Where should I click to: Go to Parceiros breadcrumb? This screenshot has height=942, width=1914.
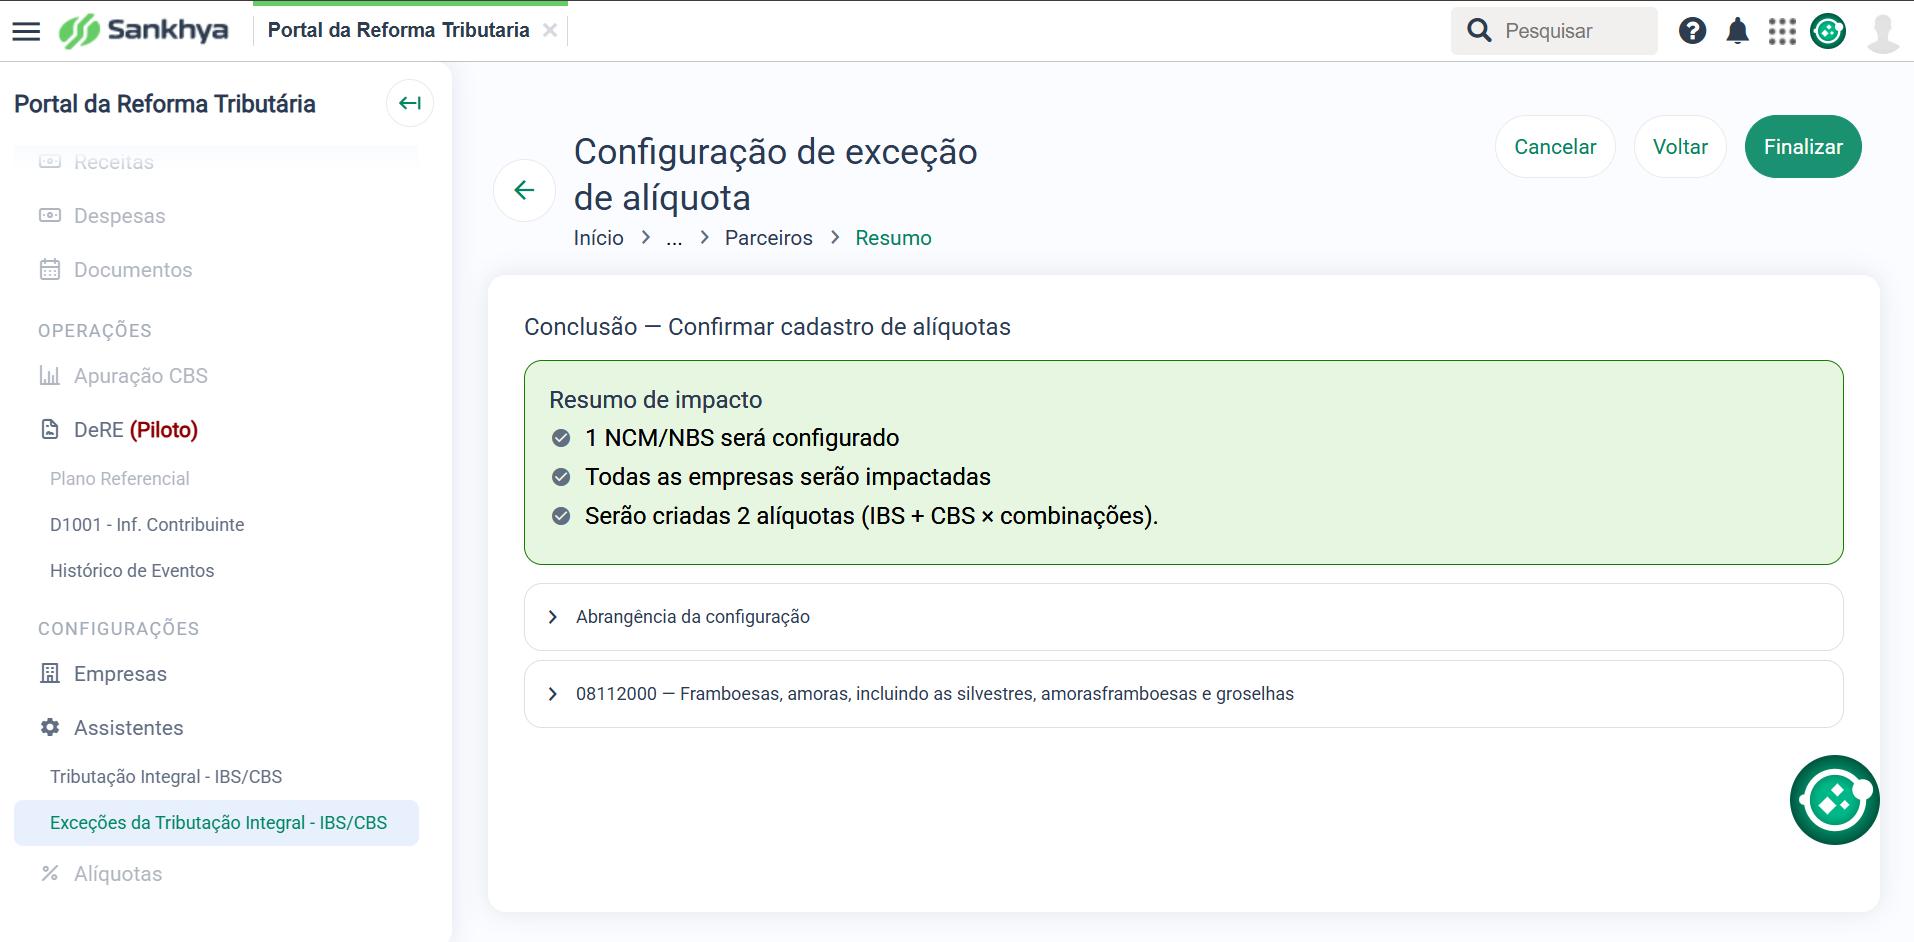pyautogui.click(x=769, y=238)
